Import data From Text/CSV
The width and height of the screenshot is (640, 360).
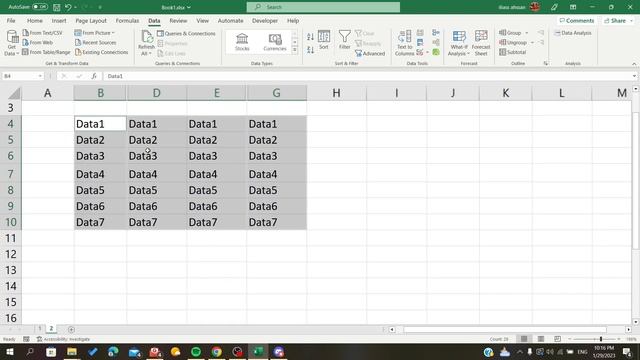tap(42, 33)
